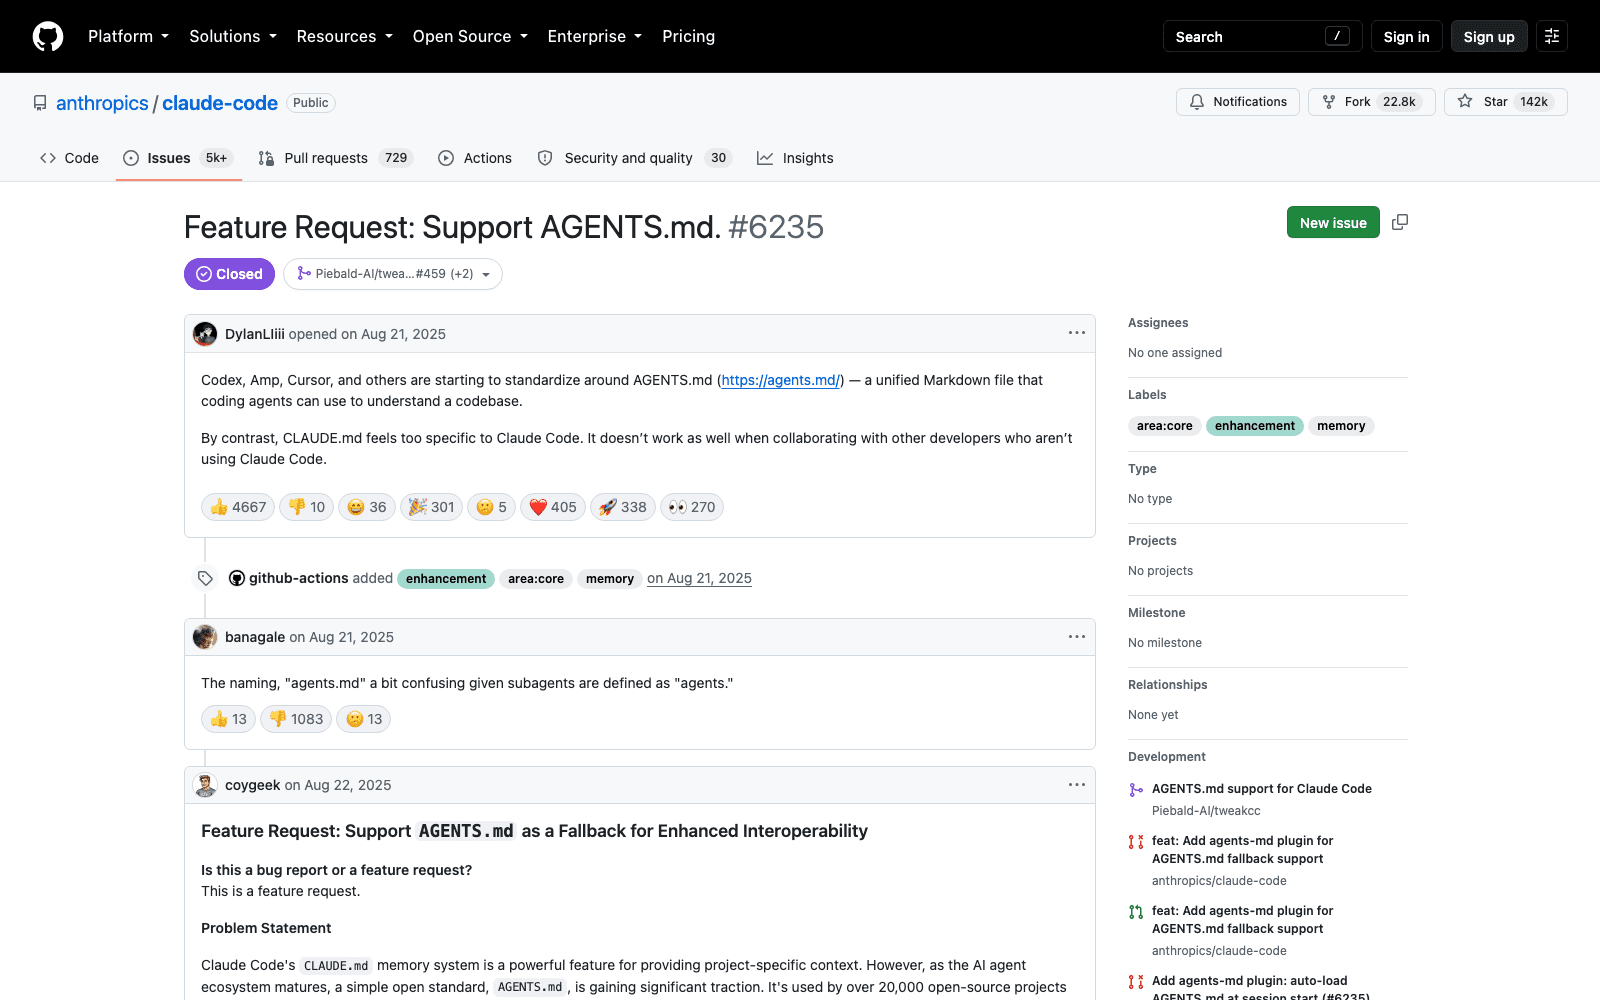Click coygeek's avatar
Image resolution: width=1600 pixels, height=1000 pixels.
pyautogui.click(x=205, y=785)
